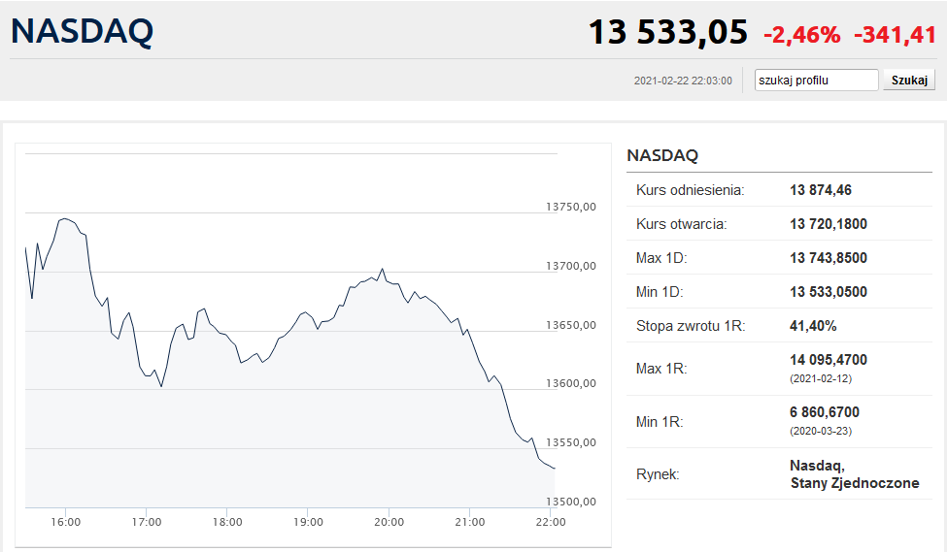Click the opening value 13 720,1800
The image size is (948, 552).
pos(828,224)
